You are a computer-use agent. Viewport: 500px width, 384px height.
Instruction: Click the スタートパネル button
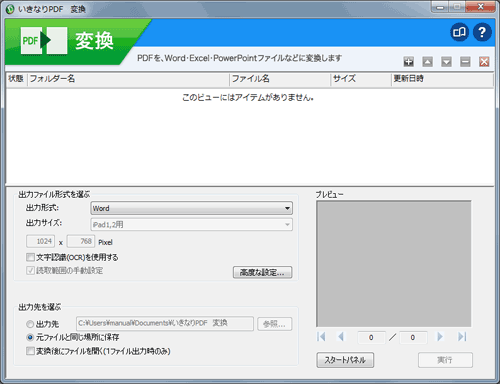pyautogui.click(x=345, y=360)
